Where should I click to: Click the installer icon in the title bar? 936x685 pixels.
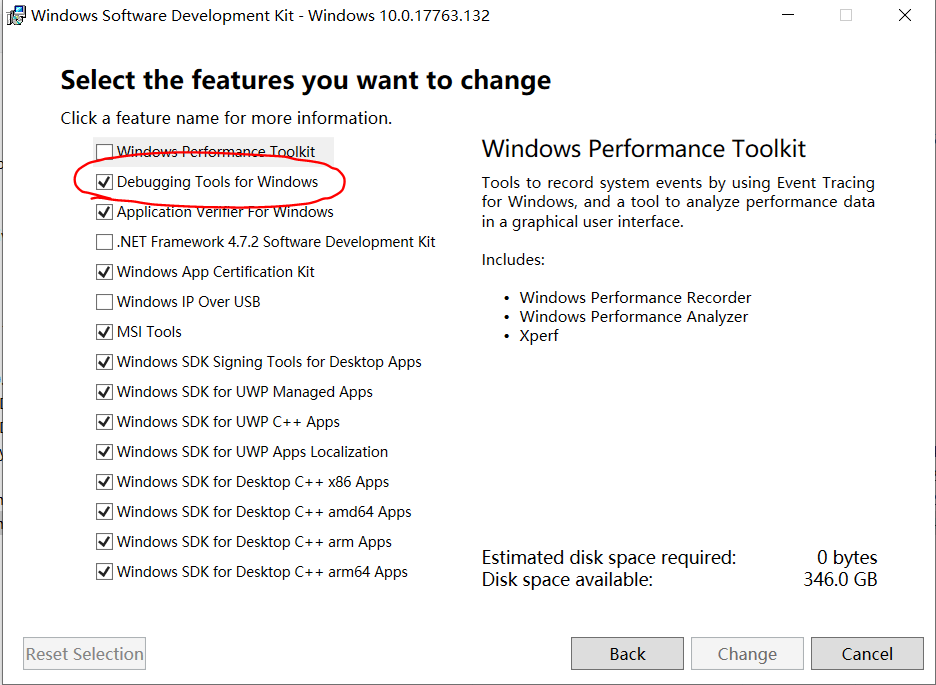point(16,15)
